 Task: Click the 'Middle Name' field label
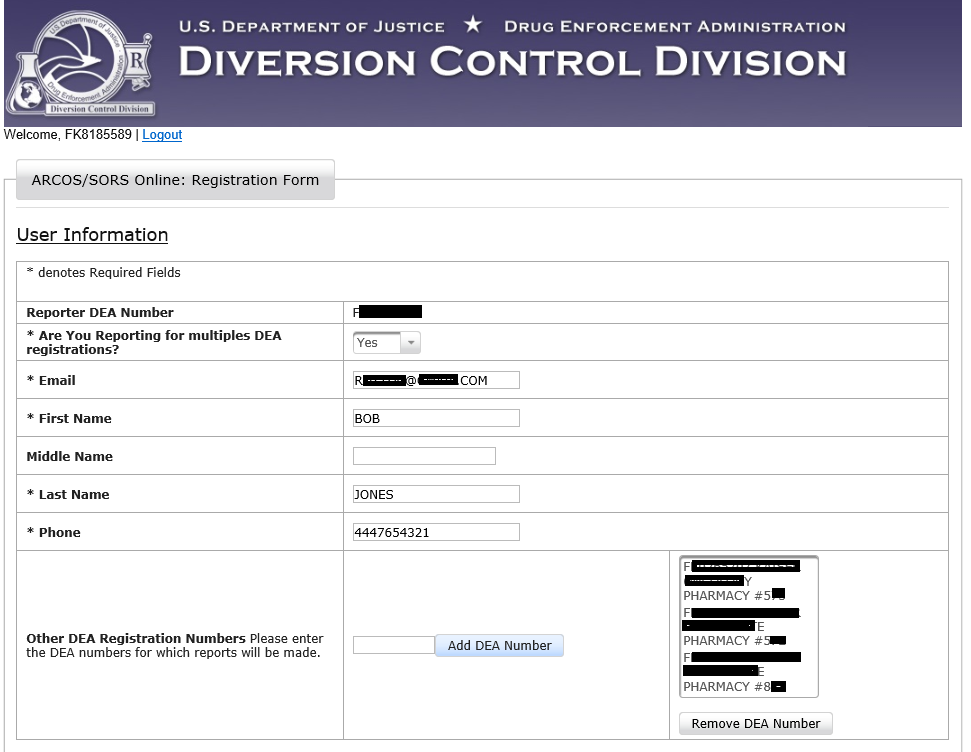tap(69, 457)
